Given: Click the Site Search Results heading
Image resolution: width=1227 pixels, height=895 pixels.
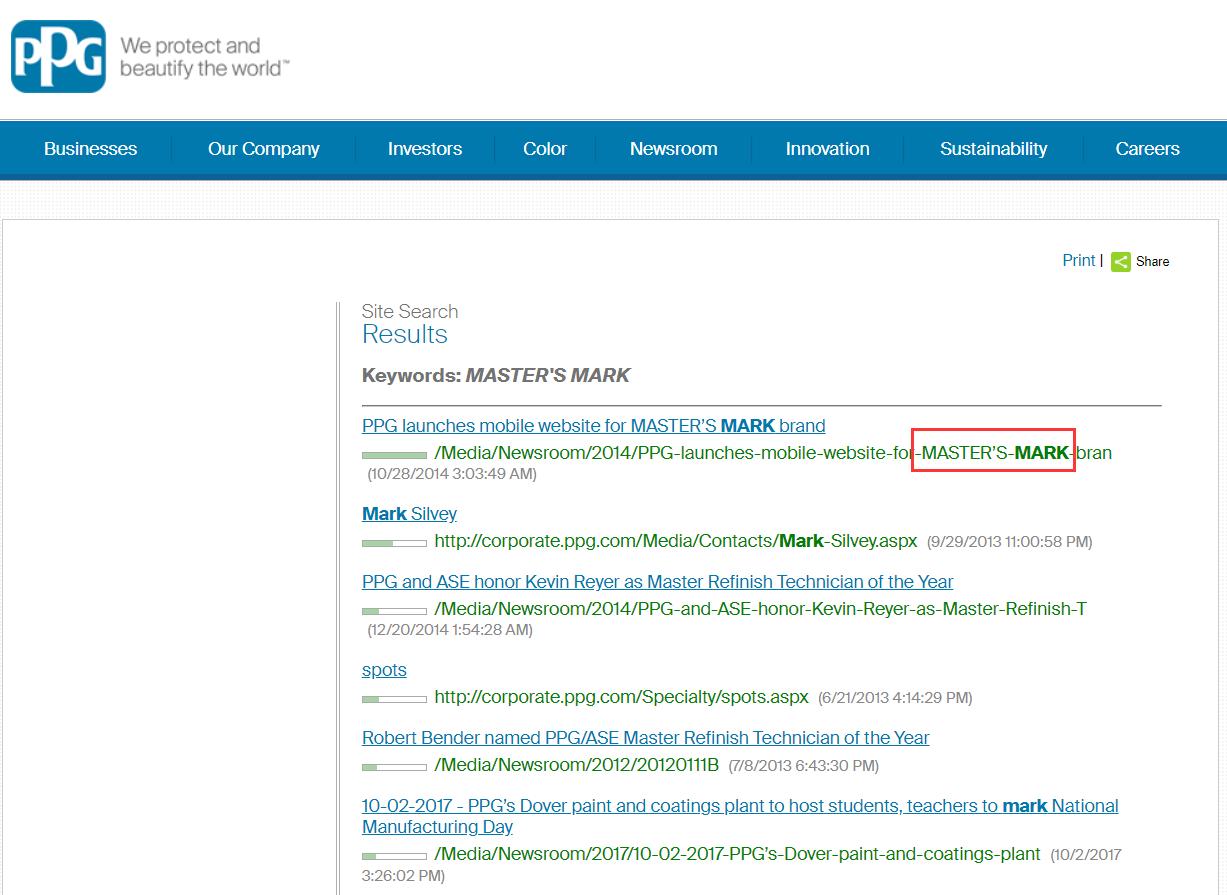Looking at the screenshot, I should tap(410, 324).
